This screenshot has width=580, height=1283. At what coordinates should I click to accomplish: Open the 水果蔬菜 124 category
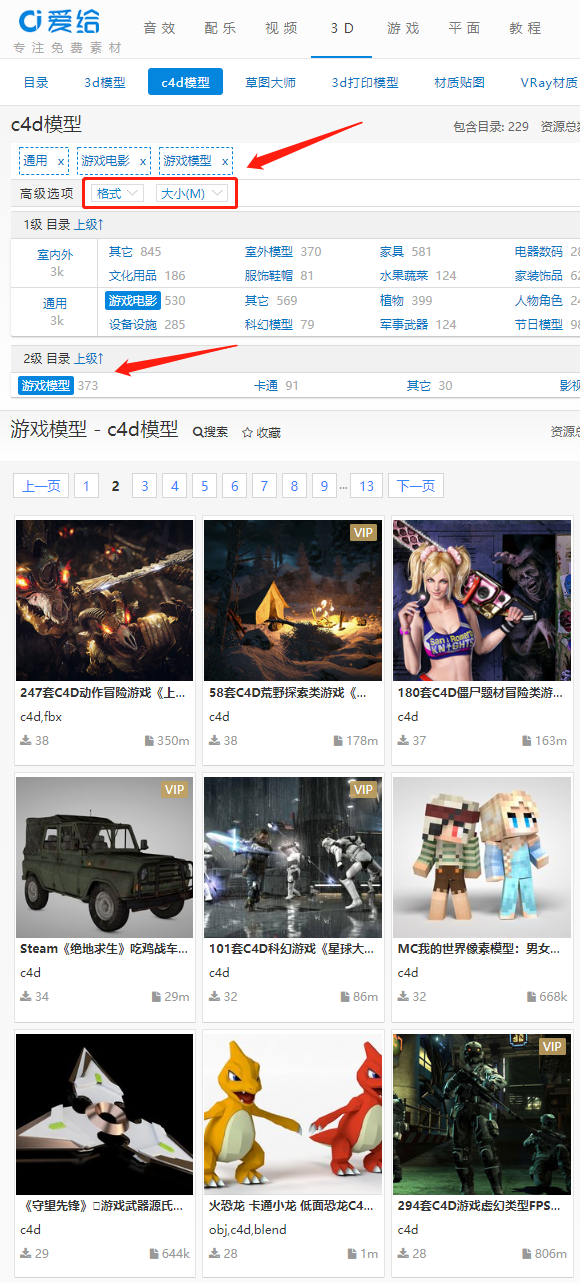click(418, 275)
